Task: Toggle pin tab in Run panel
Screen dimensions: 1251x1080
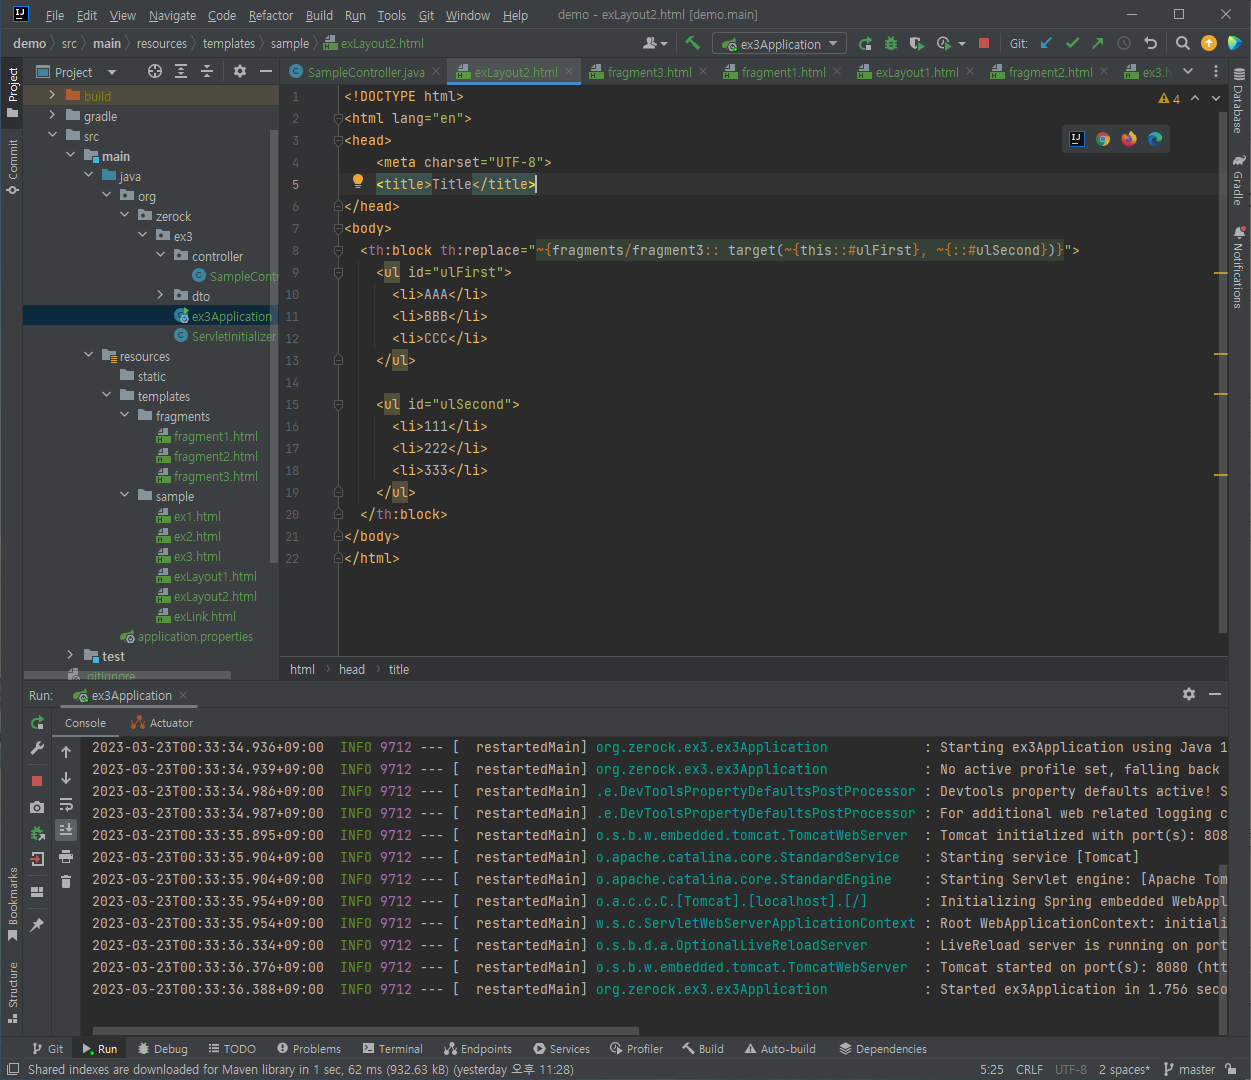Action: point(37,925)
